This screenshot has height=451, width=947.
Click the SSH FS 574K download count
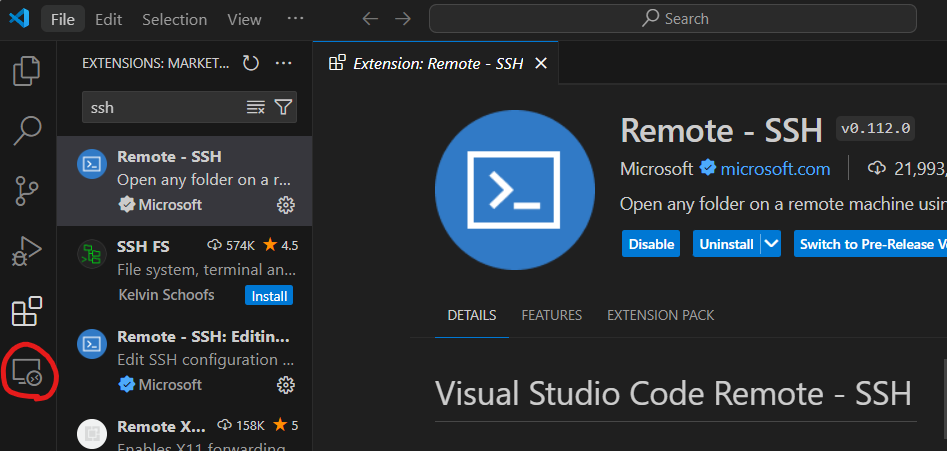point(232,246)
